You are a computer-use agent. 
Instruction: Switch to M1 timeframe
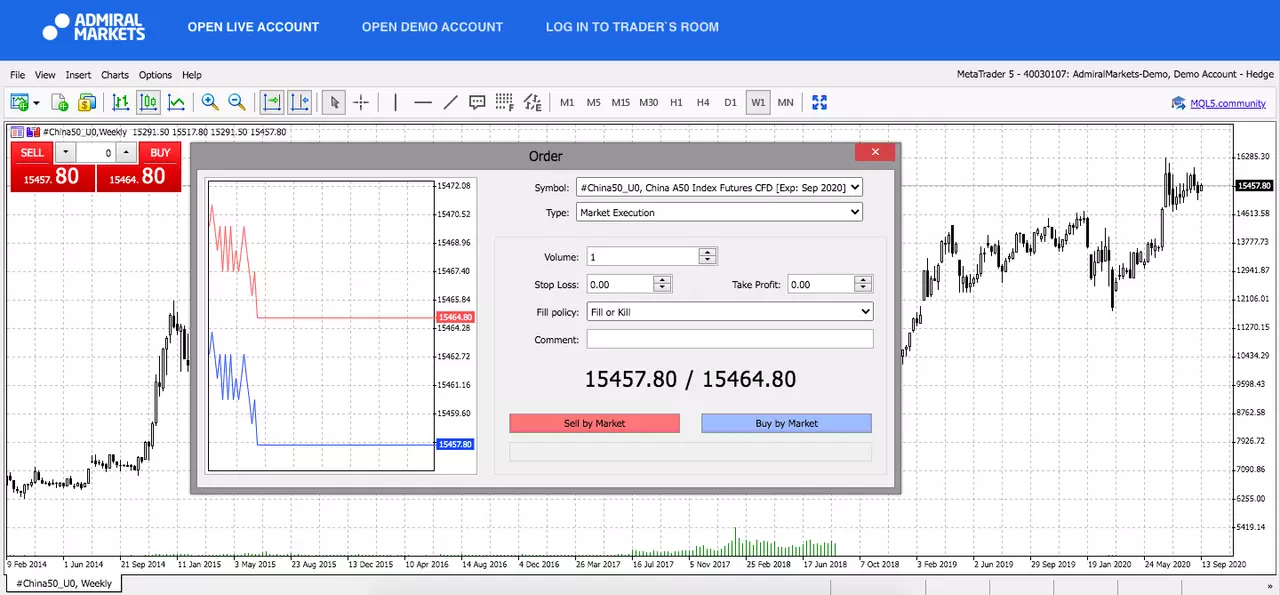click(567, 103)
